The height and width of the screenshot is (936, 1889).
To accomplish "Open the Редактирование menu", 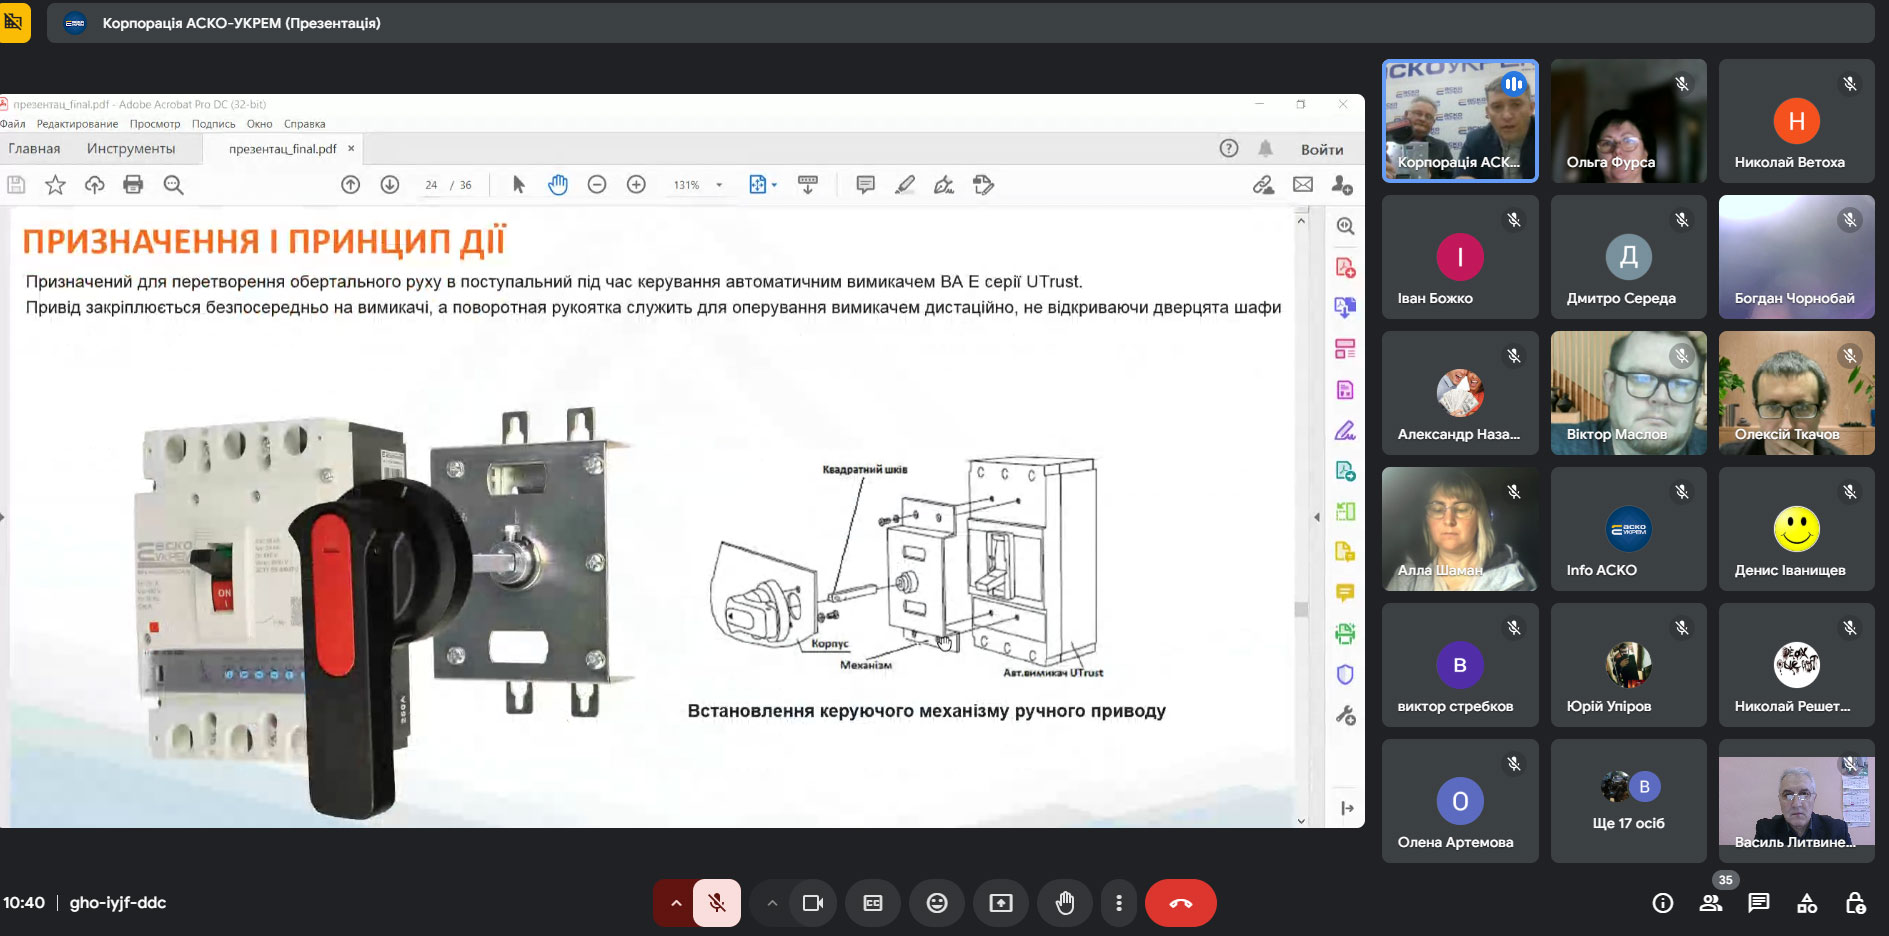I will [77, 124].
